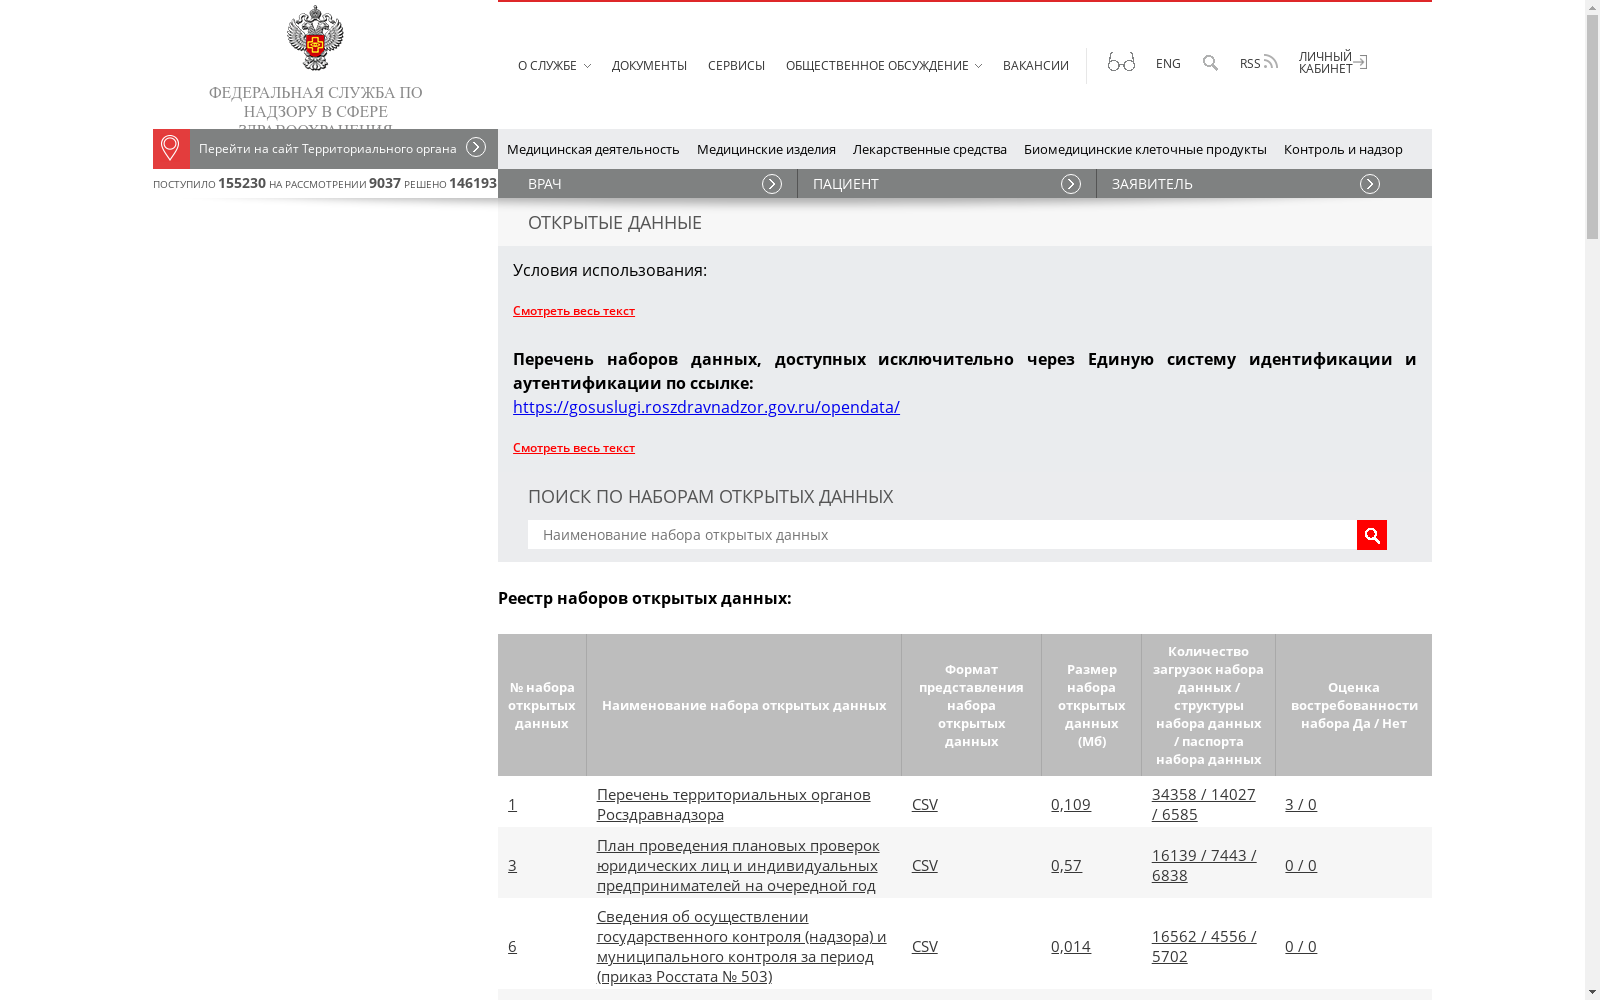Click Федеральная служба по надзору title text

315,107
